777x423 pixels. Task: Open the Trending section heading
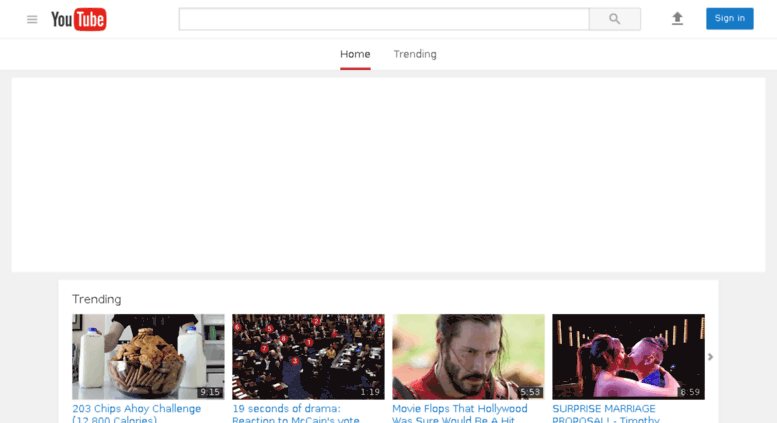pyautogui.click(x=97, y=299)
